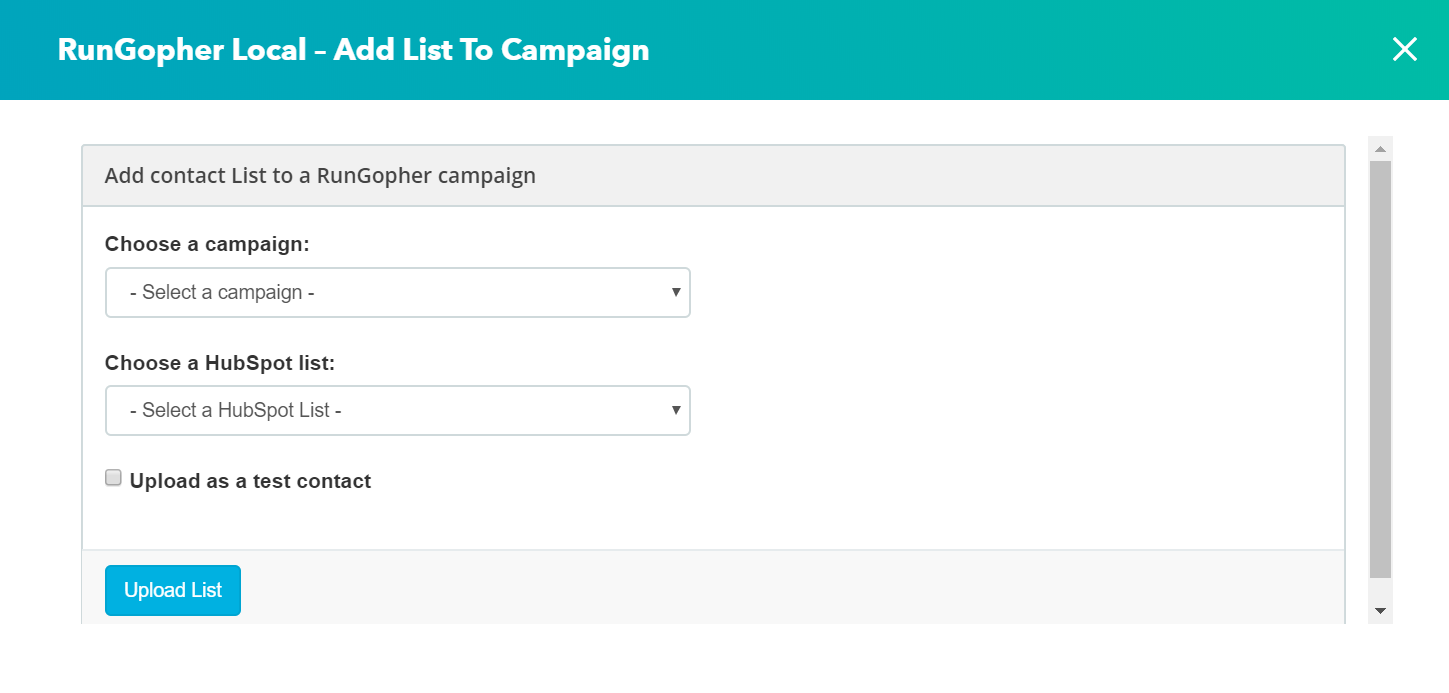Open the "Select a campaign" dropdown
Screen dimensions: 1449x693
point(397,292)
